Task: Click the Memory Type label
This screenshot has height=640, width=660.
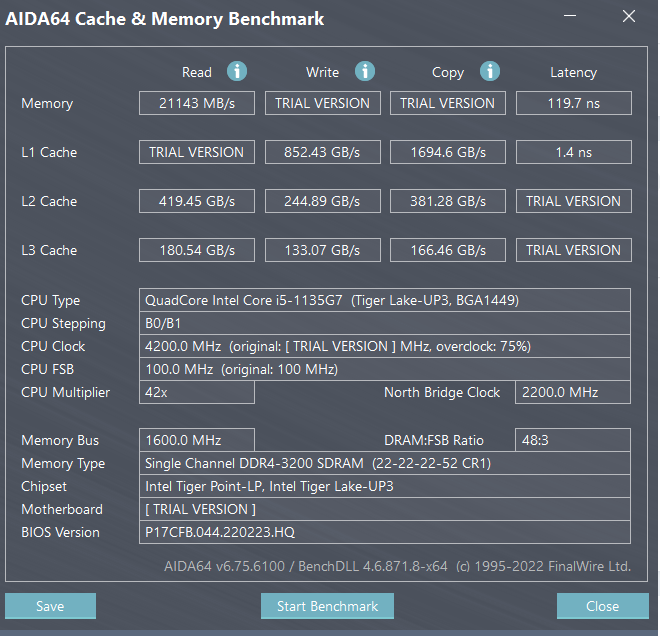Action: point(63,464)
